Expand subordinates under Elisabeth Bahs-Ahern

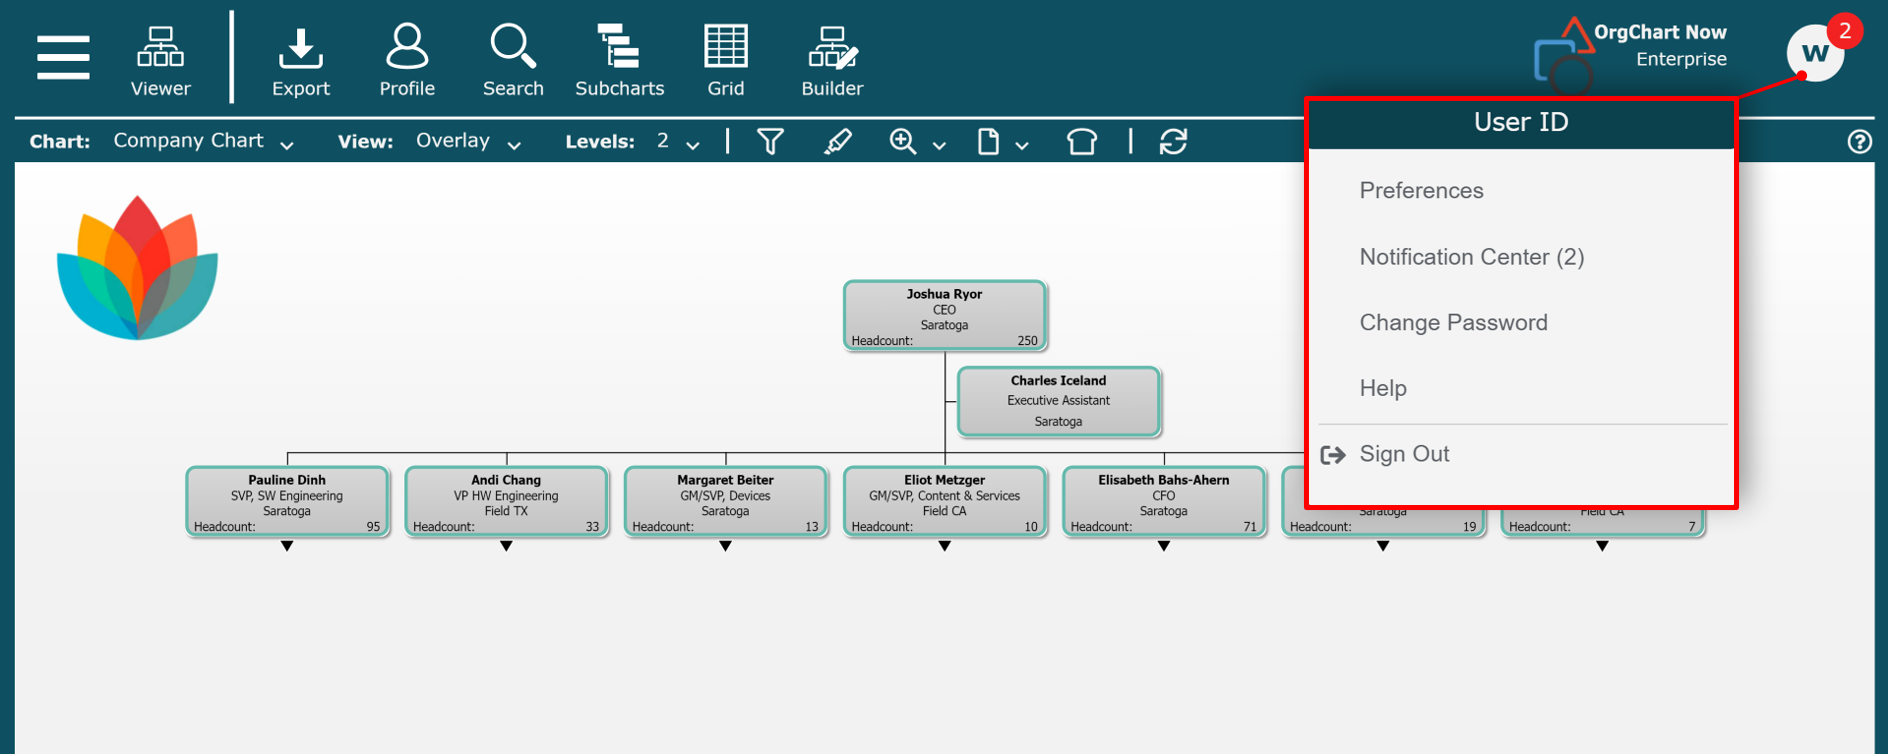pos(1164,546)
